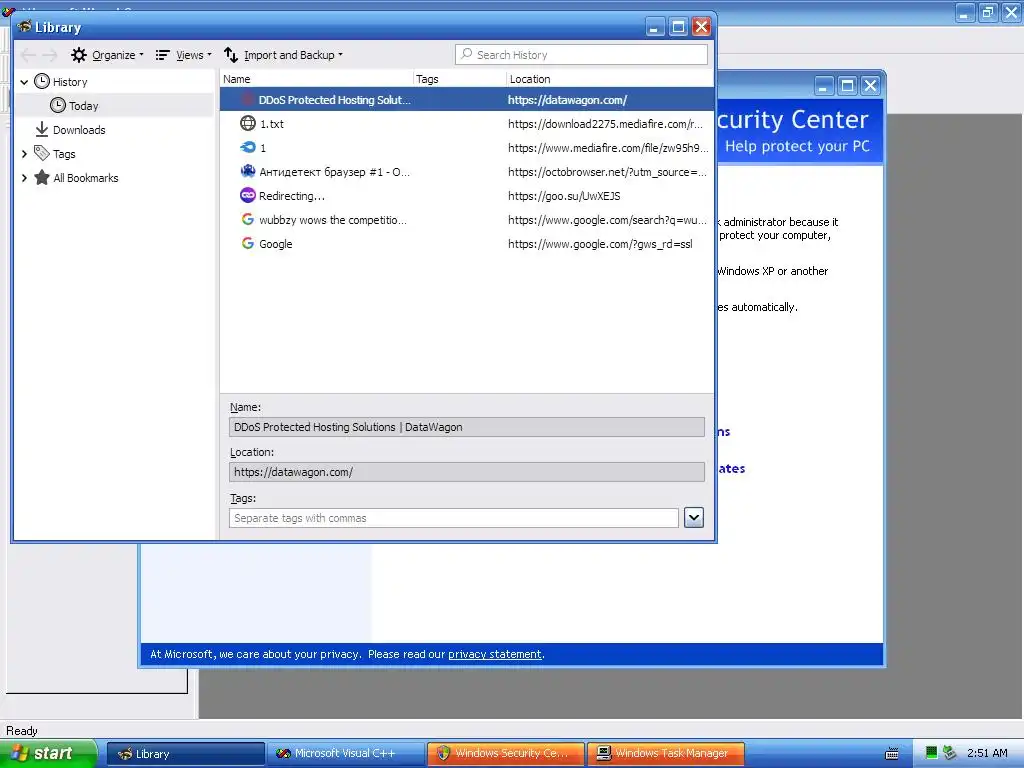Maximize the Library window

coord(679,27)
